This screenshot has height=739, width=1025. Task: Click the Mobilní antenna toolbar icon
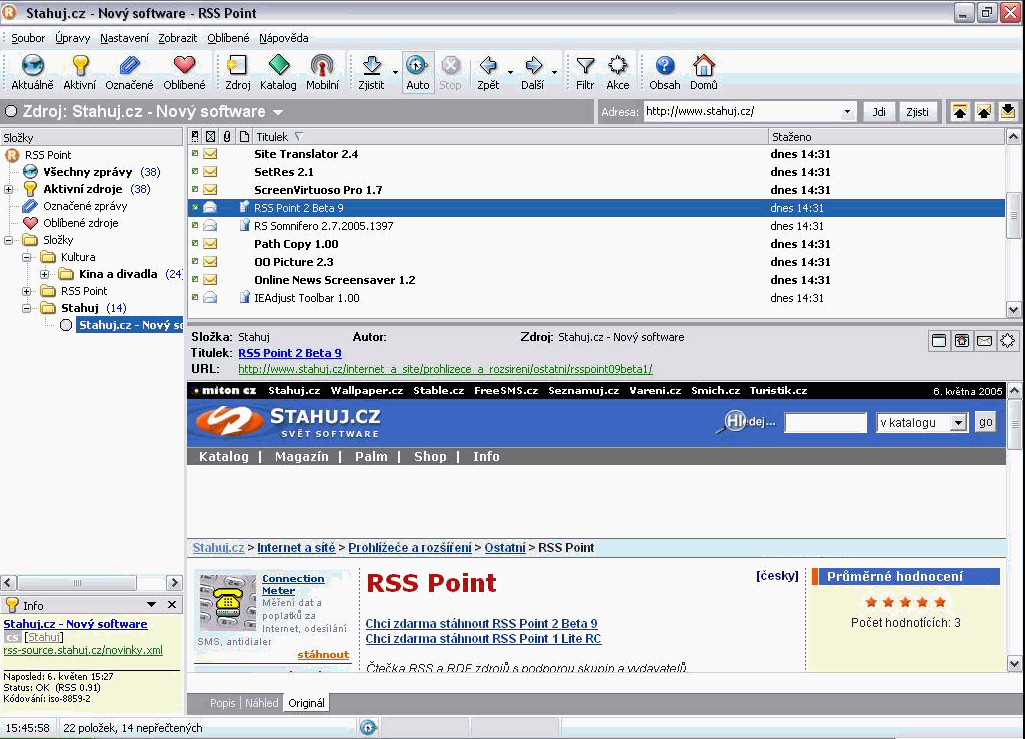[322, 65]
